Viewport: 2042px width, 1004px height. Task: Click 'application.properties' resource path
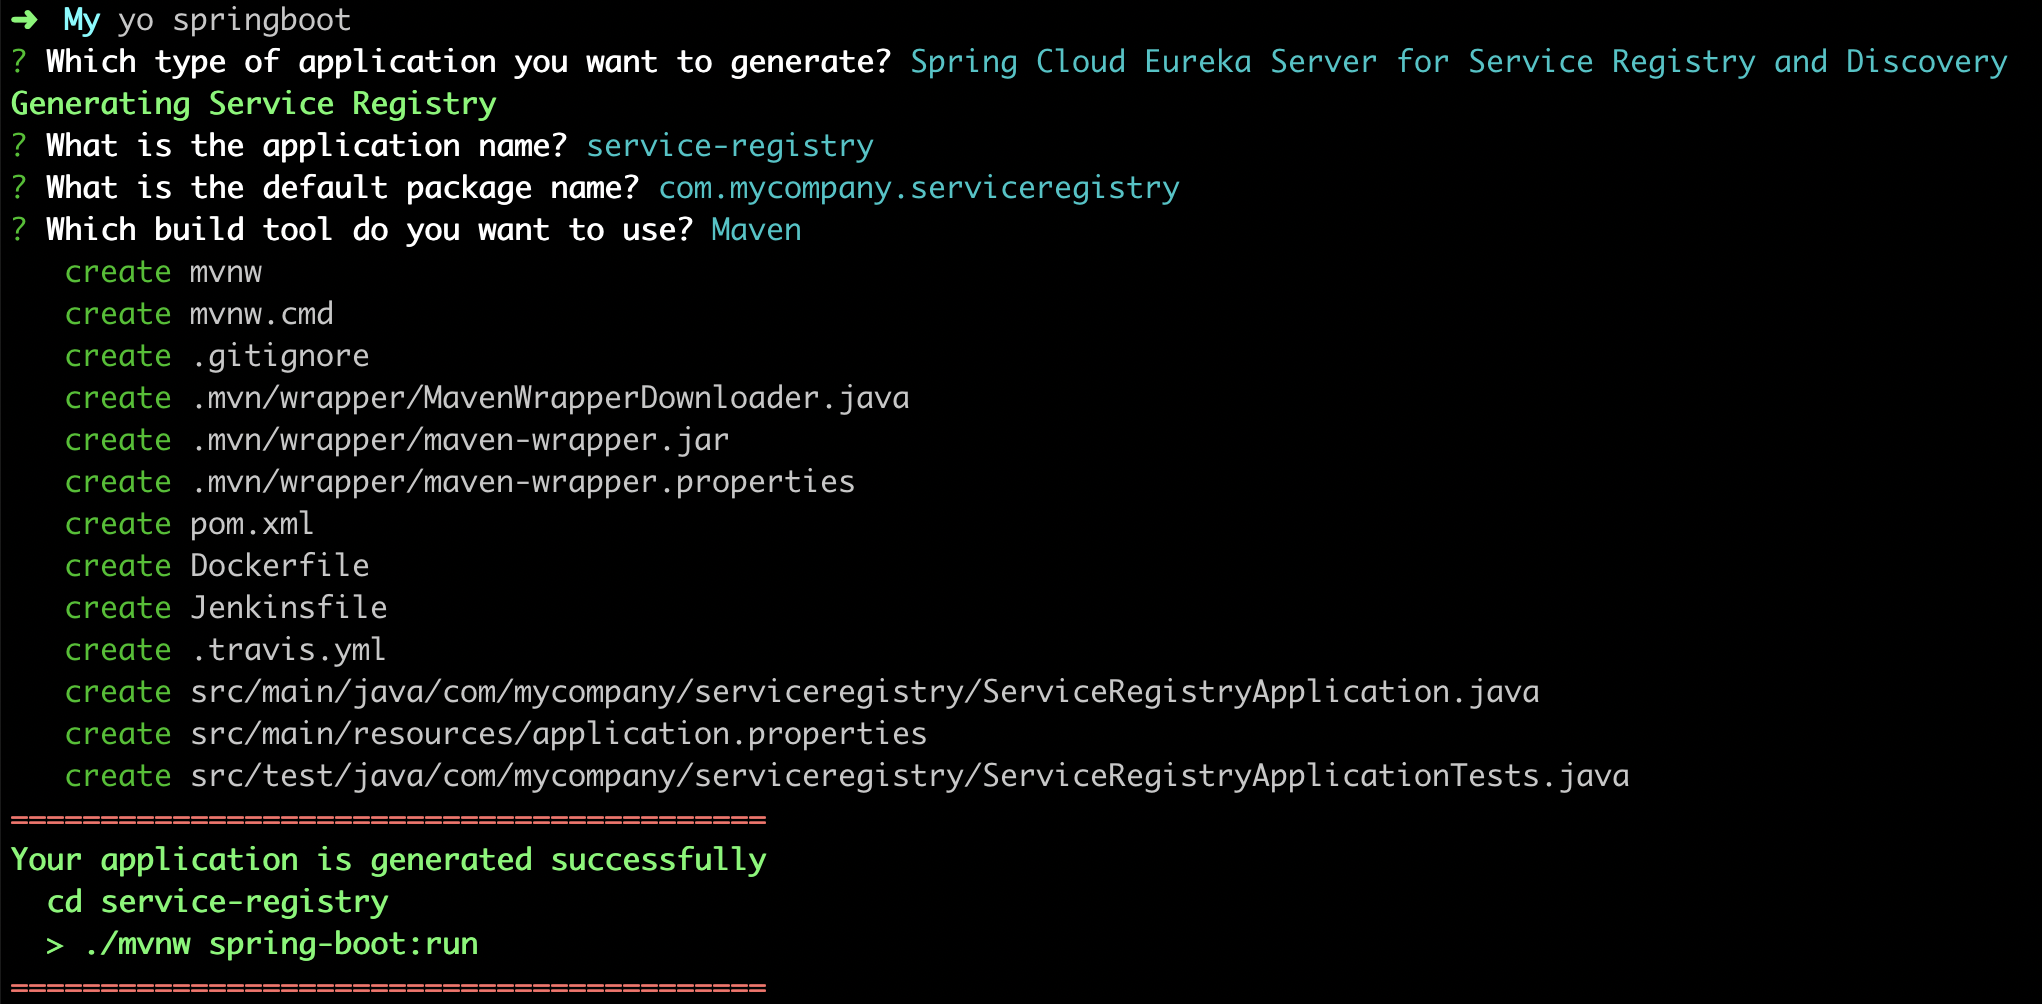tap(559, 733)
